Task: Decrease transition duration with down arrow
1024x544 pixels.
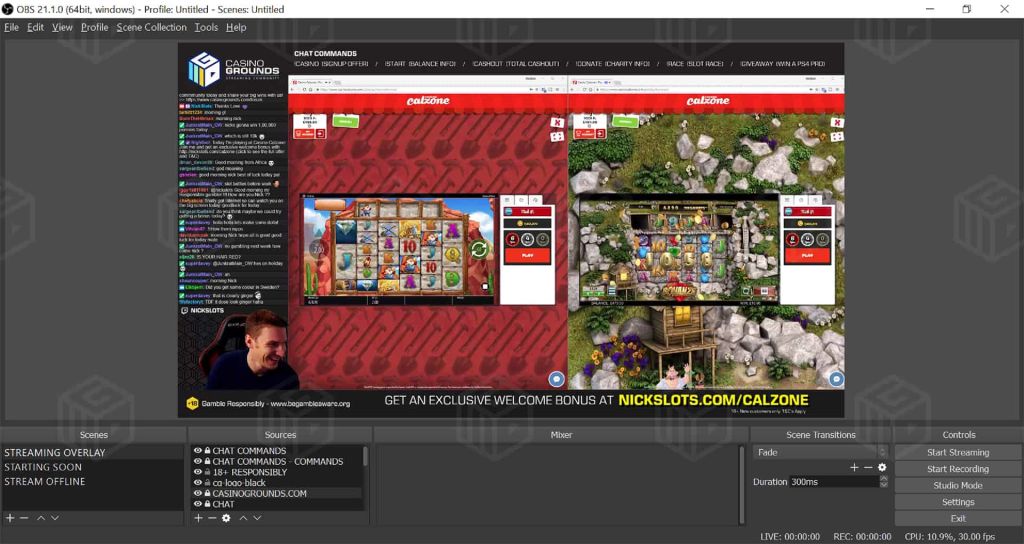Action: pyautogui.click(x=884, y=485)
